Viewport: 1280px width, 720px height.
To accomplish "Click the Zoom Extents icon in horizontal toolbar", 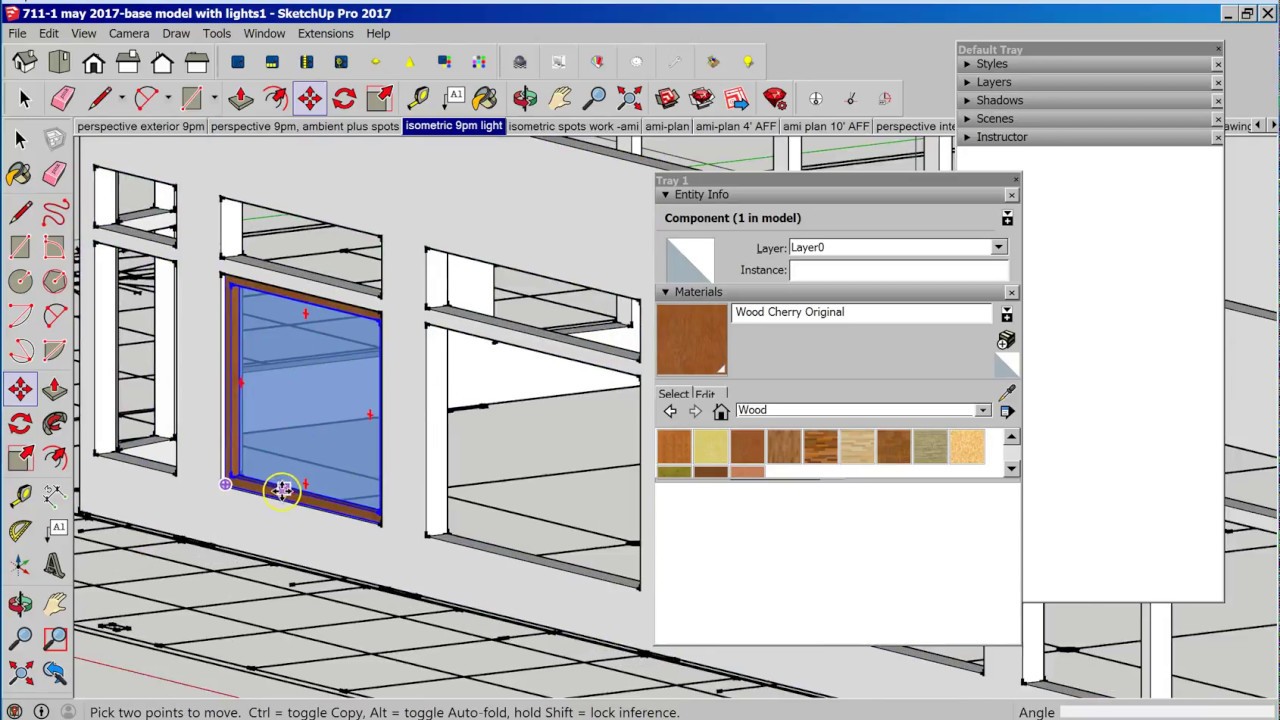I will coord(629,98).
